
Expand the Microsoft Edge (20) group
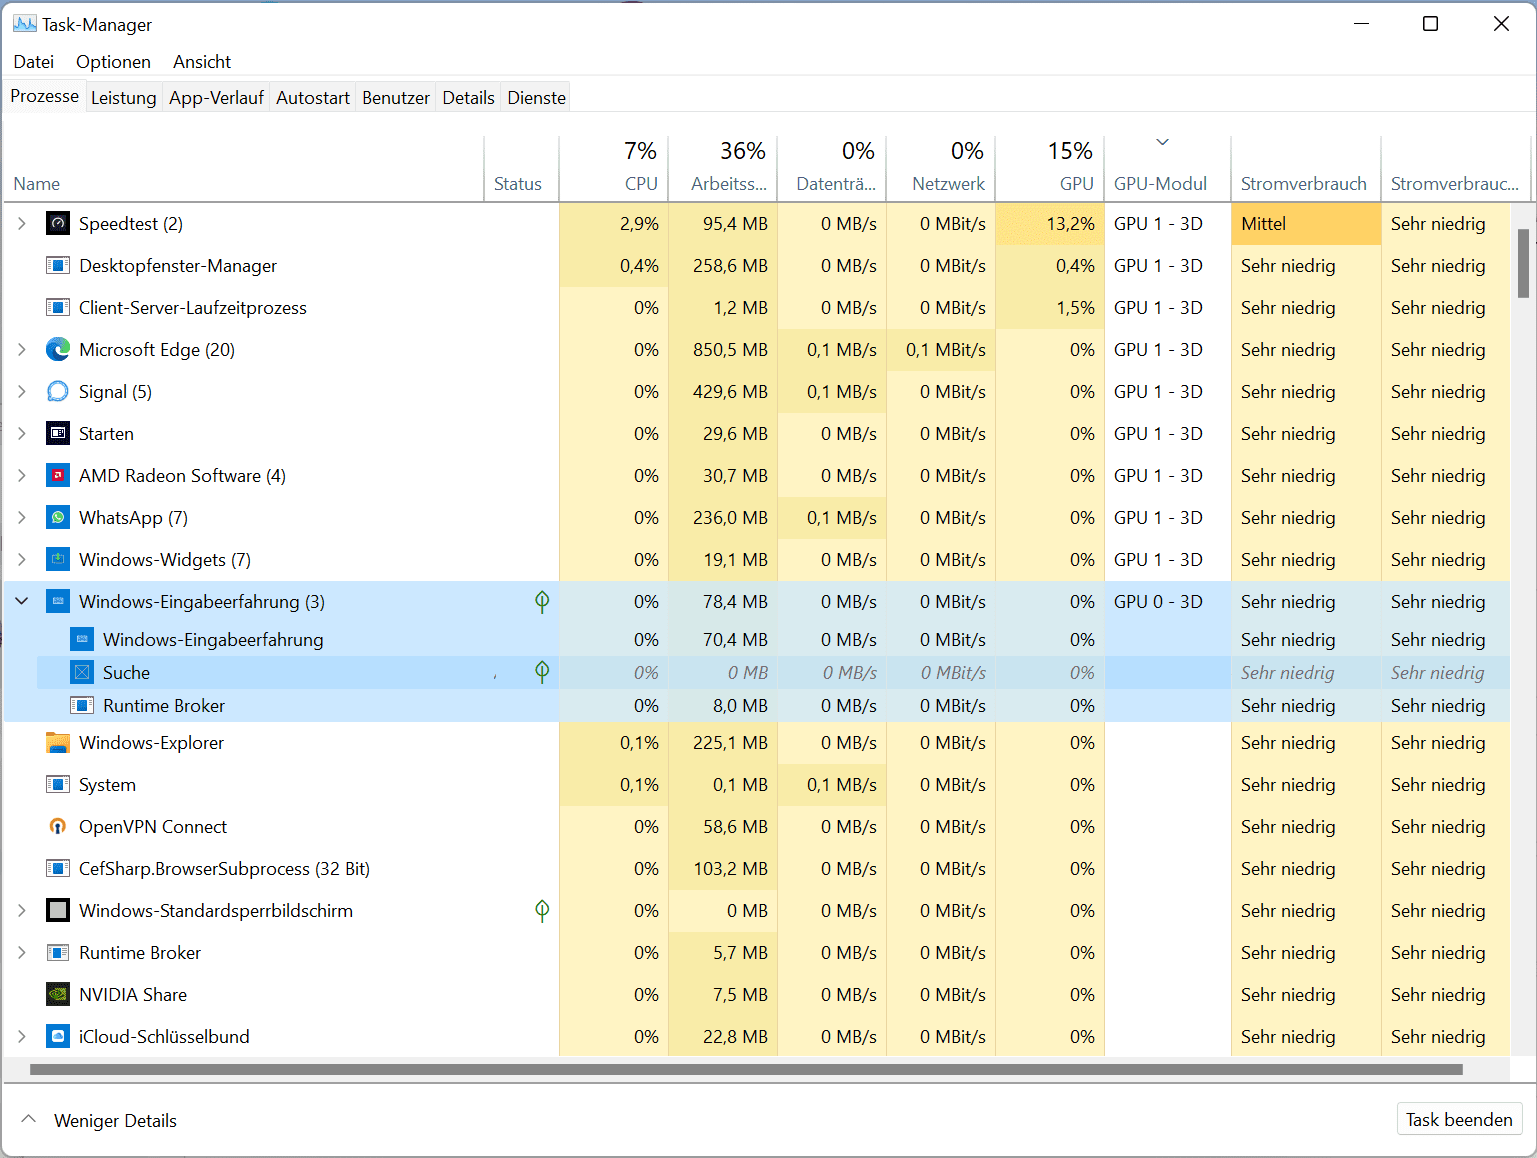tap(22, 350)
